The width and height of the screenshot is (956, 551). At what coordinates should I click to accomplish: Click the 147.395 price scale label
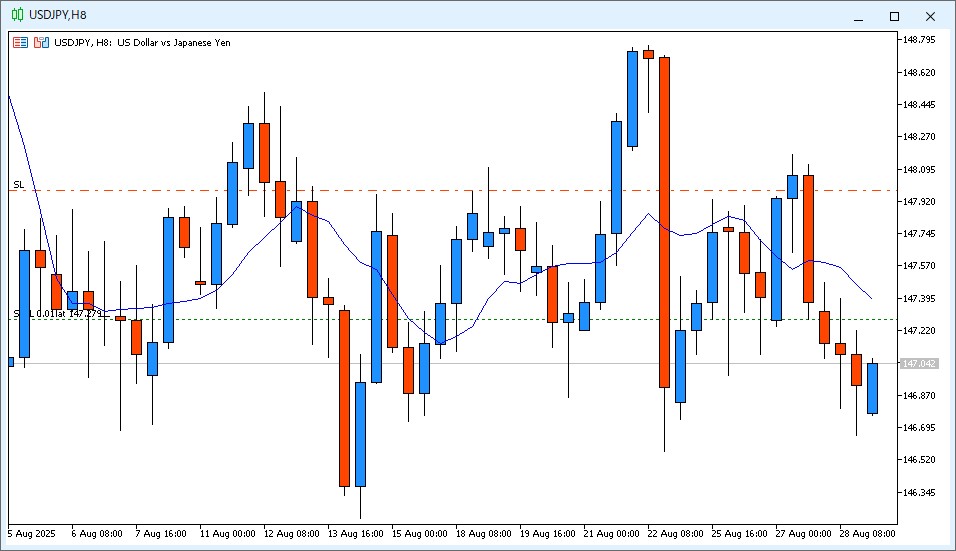coord(919,298)
